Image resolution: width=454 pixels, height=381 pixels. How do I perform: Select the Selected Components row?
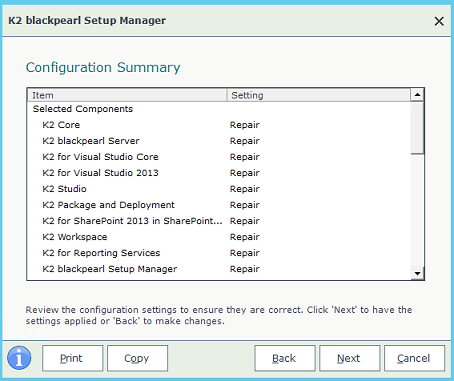tap(219, 109)
